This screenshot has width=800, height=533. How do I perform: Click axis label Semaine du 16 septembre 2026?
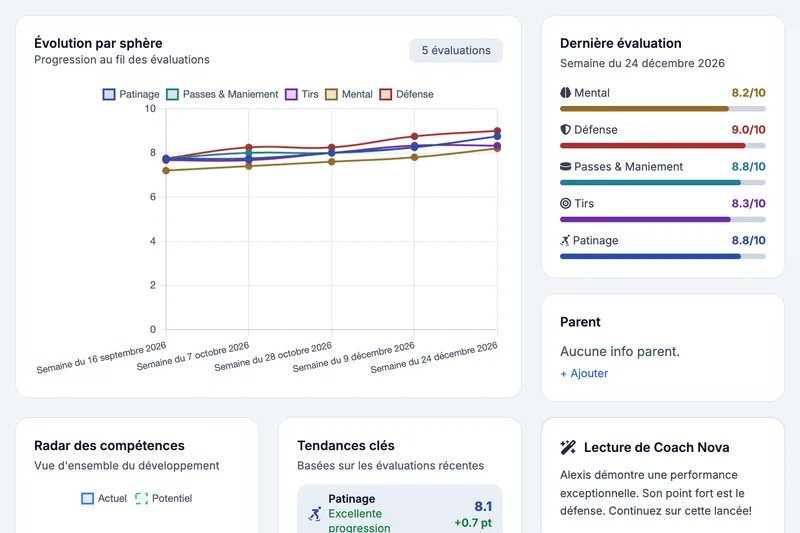pyautogui.click(x=101, y=358)
